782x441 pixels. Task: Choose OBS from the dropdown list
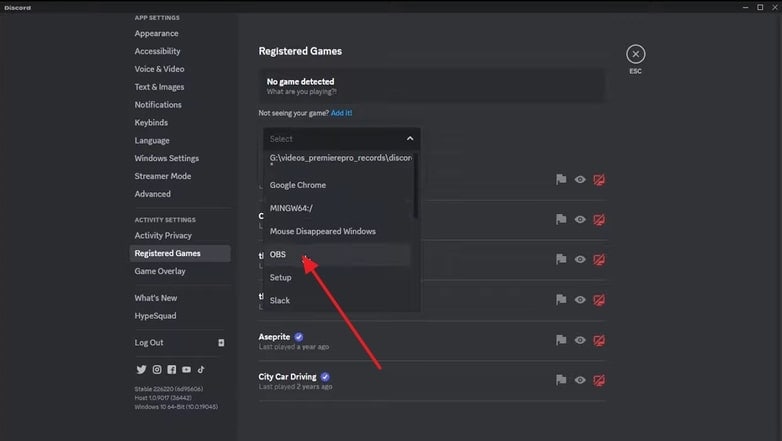click(x=337, y=254)
